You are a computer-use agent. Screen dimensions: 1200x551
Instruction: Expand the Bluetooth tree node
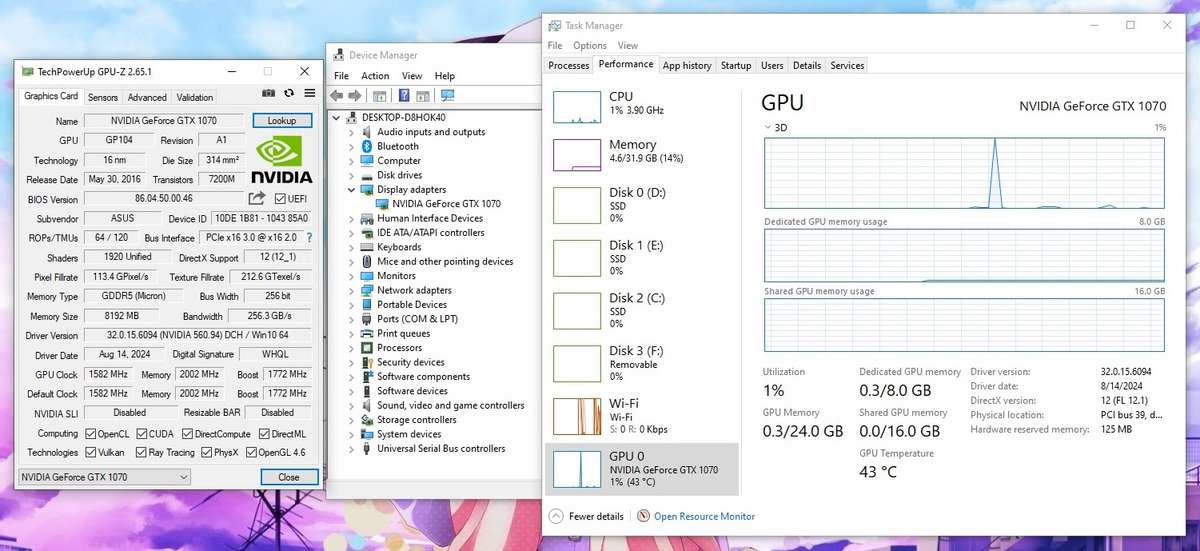pos(351,146)
